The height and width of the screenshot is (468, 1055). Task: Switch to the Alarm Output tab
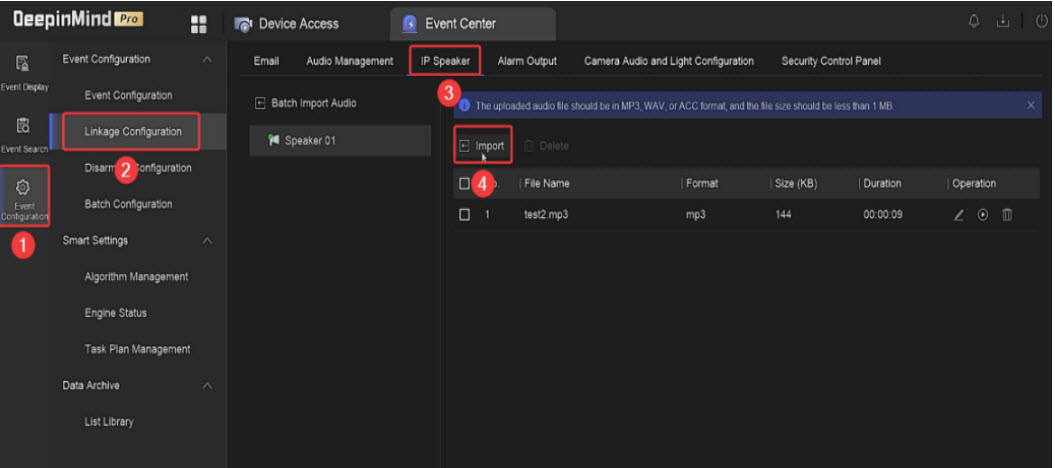(x=527, y=61)
